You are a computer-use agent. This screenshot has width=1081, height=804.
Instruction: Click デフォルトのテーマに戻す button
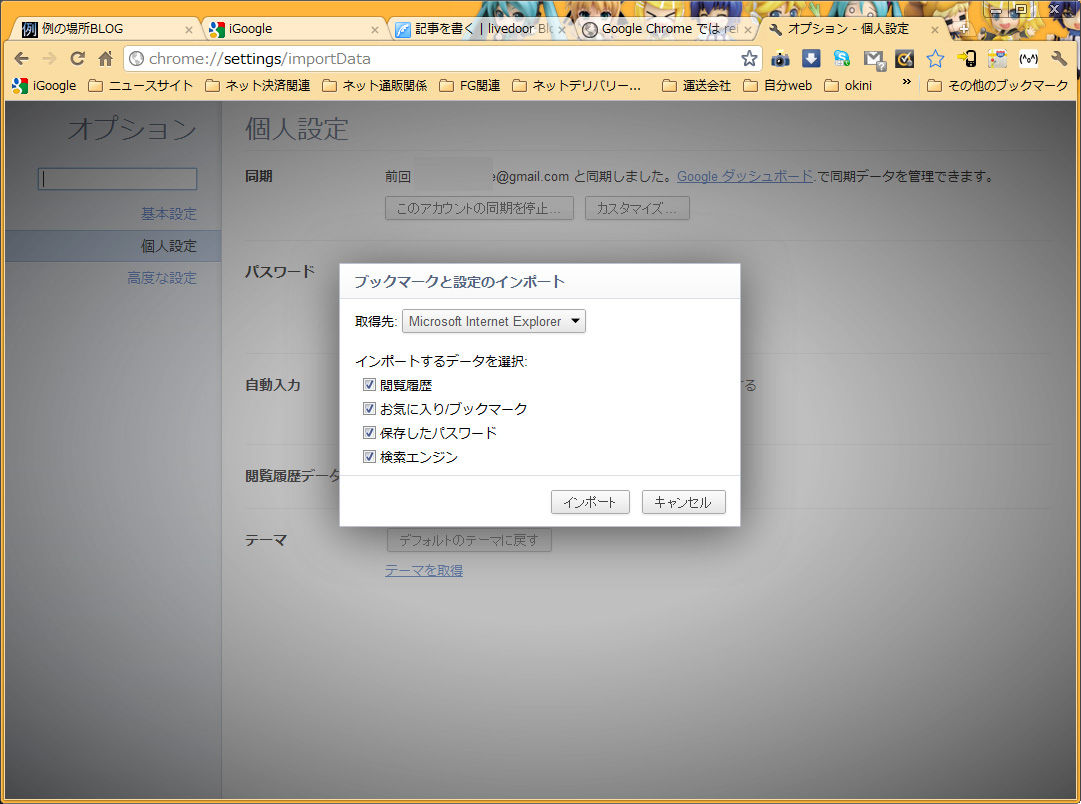469,541
